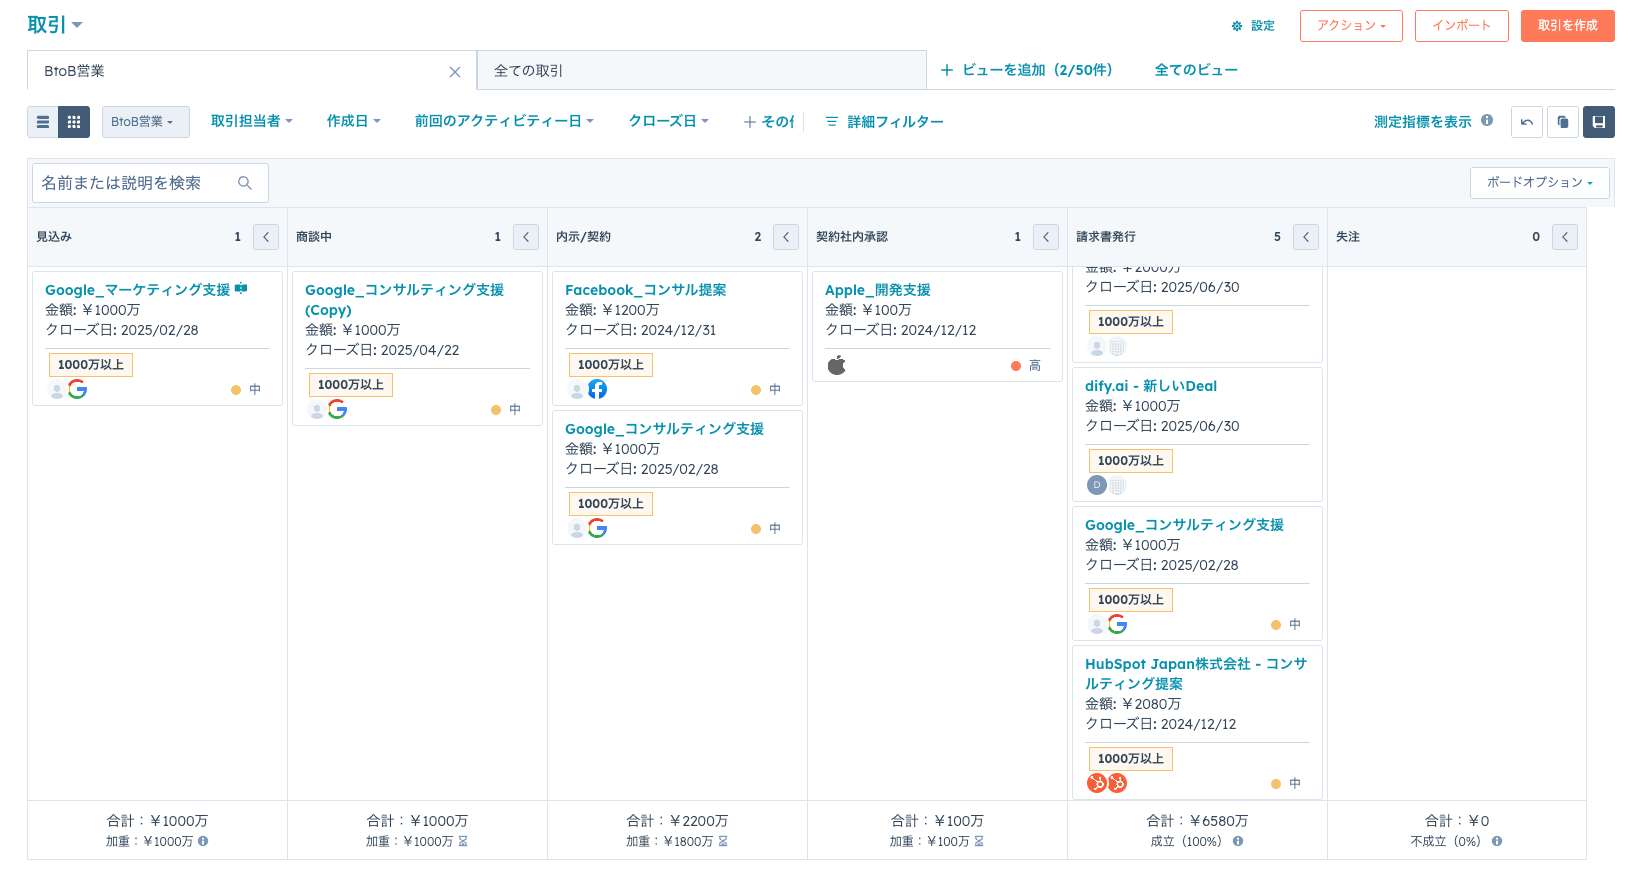Click the + その他 filter button
This screenshot has width=1634, height=872.
768,122
